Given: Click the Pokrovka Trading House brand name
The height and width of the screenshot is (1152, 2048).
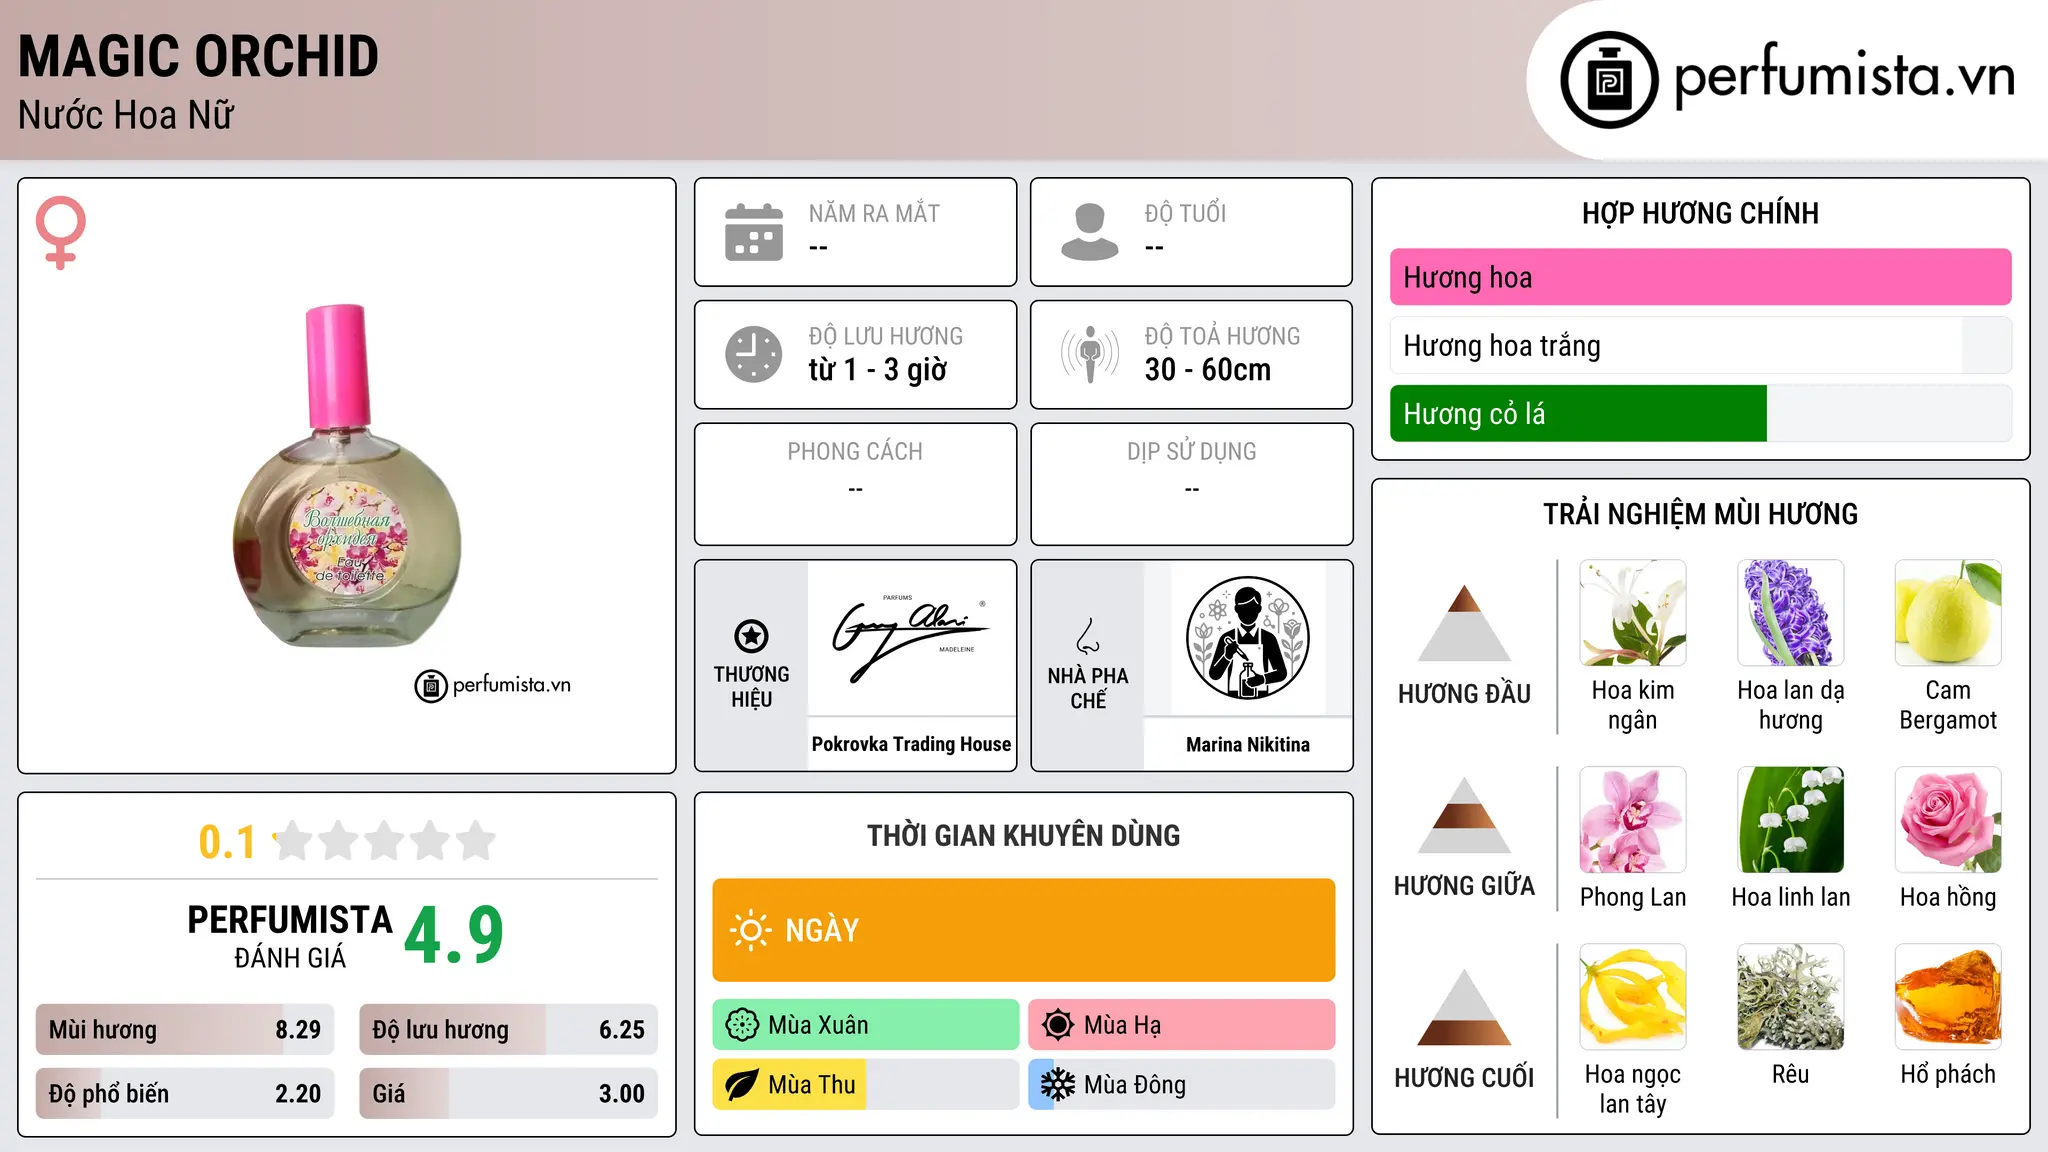Looking at the screenshot, I should 911,744.
